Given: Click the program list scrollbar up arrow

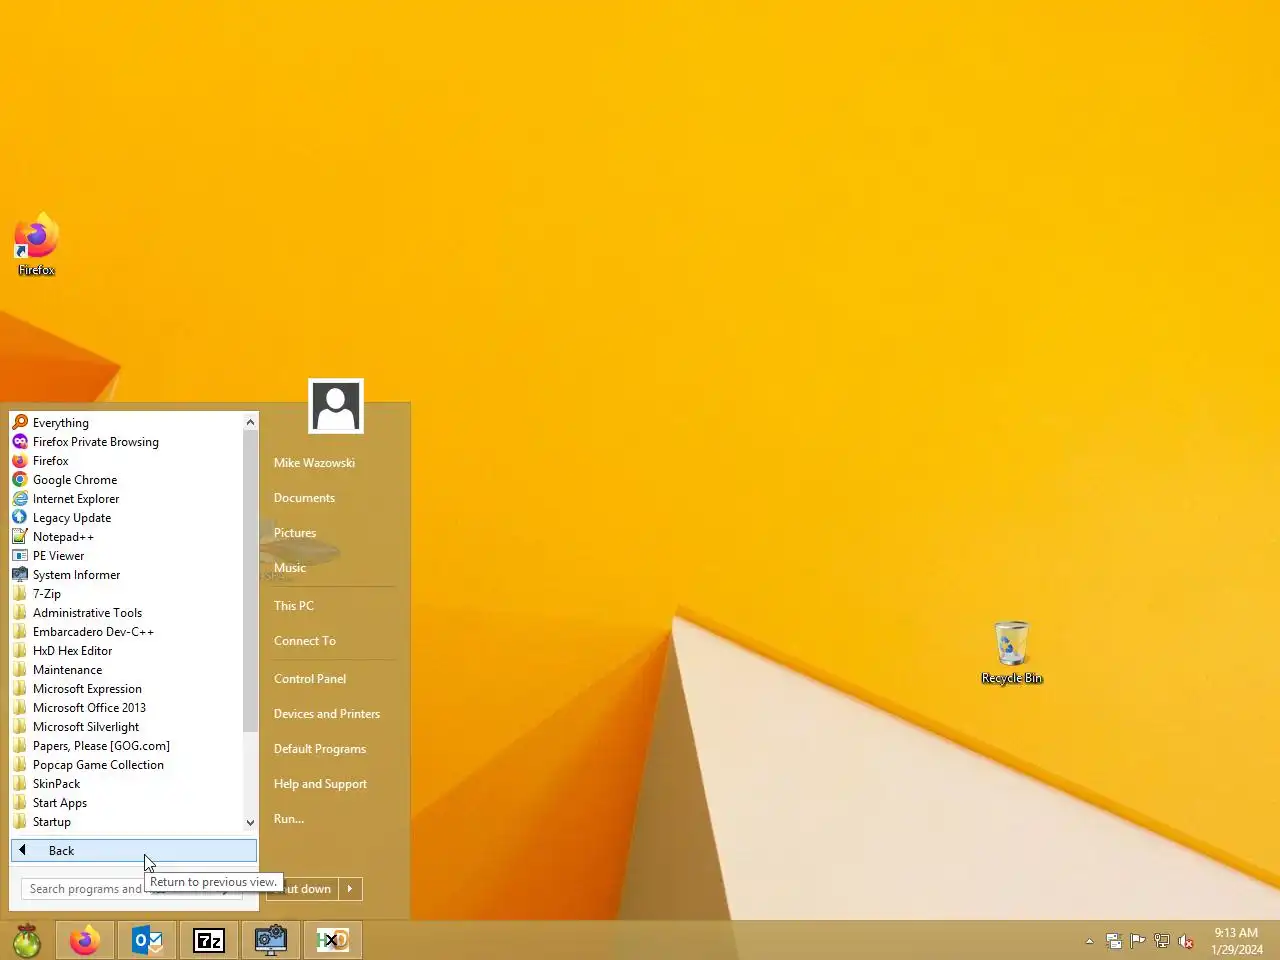Looking at the screenshot, I should tap(250, 422).
